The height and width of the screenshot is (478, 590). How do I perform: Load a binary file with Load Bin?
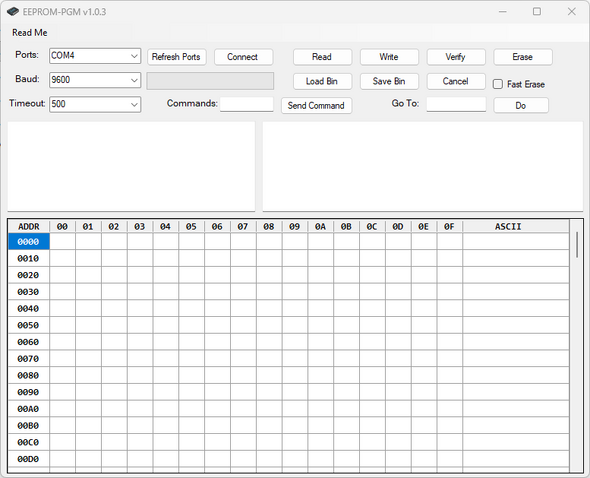(322, 81)
